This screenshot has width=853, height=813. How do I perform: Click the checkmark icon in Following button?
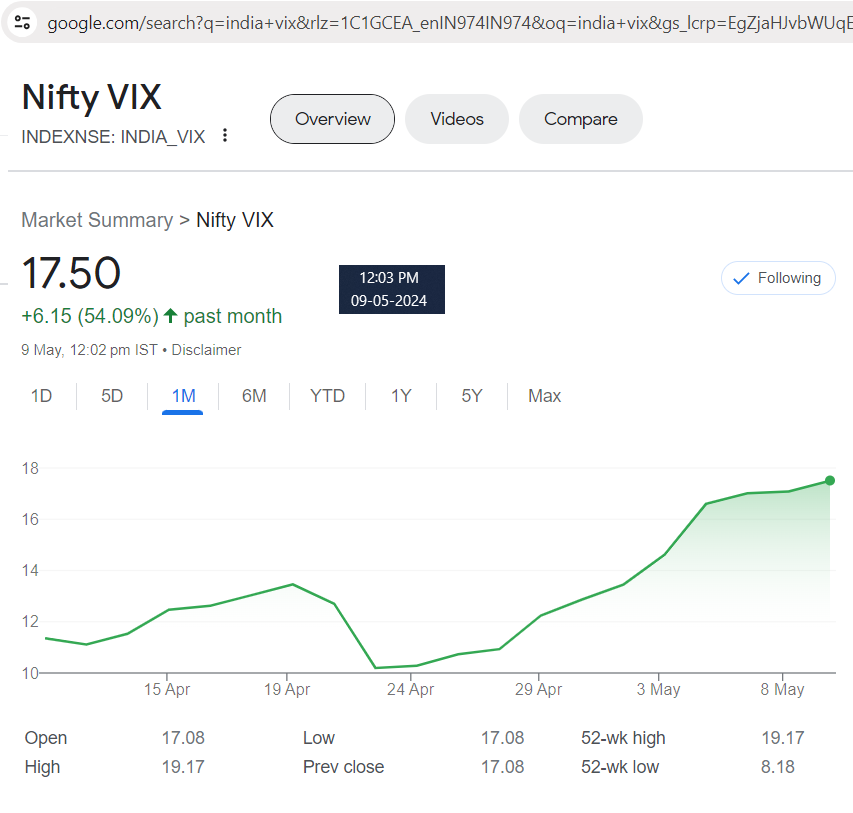coord(741,279)
